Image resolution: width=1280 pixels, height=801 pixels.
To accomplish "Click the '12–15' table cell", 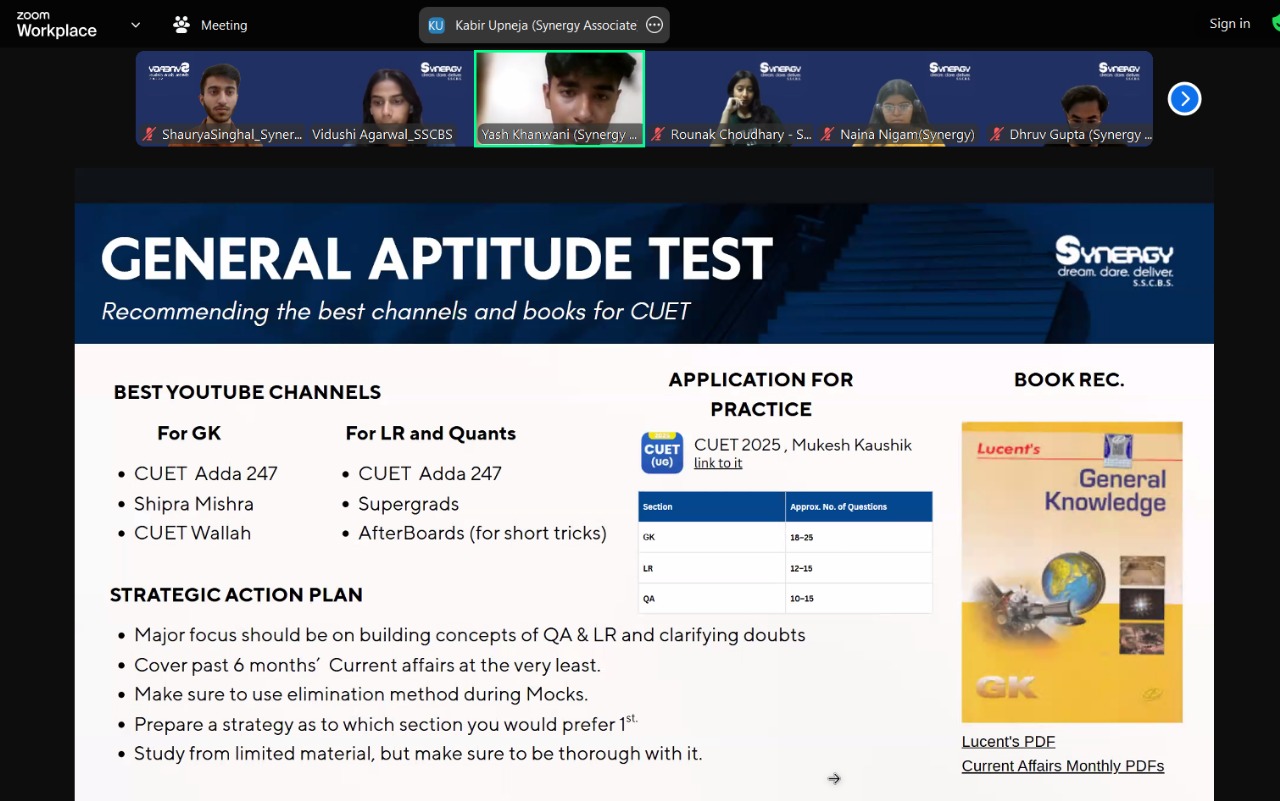I will tap(859, 568).
